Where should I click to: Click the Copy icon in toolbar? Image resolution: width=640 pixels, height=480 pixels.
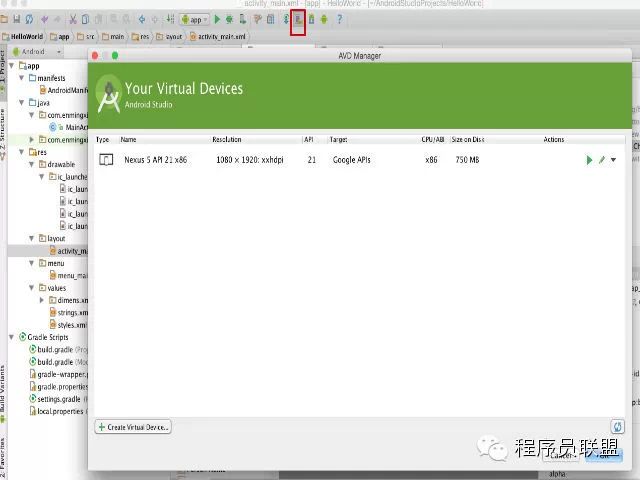click(85, 19)
